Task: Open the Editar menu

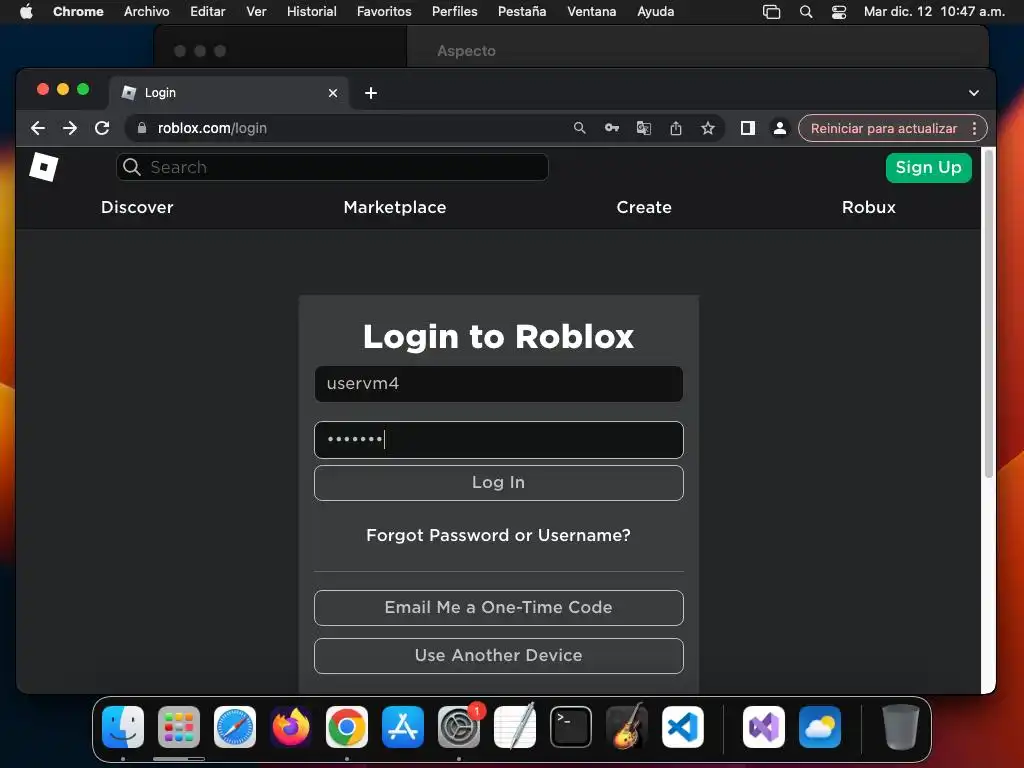Action: 208,12
